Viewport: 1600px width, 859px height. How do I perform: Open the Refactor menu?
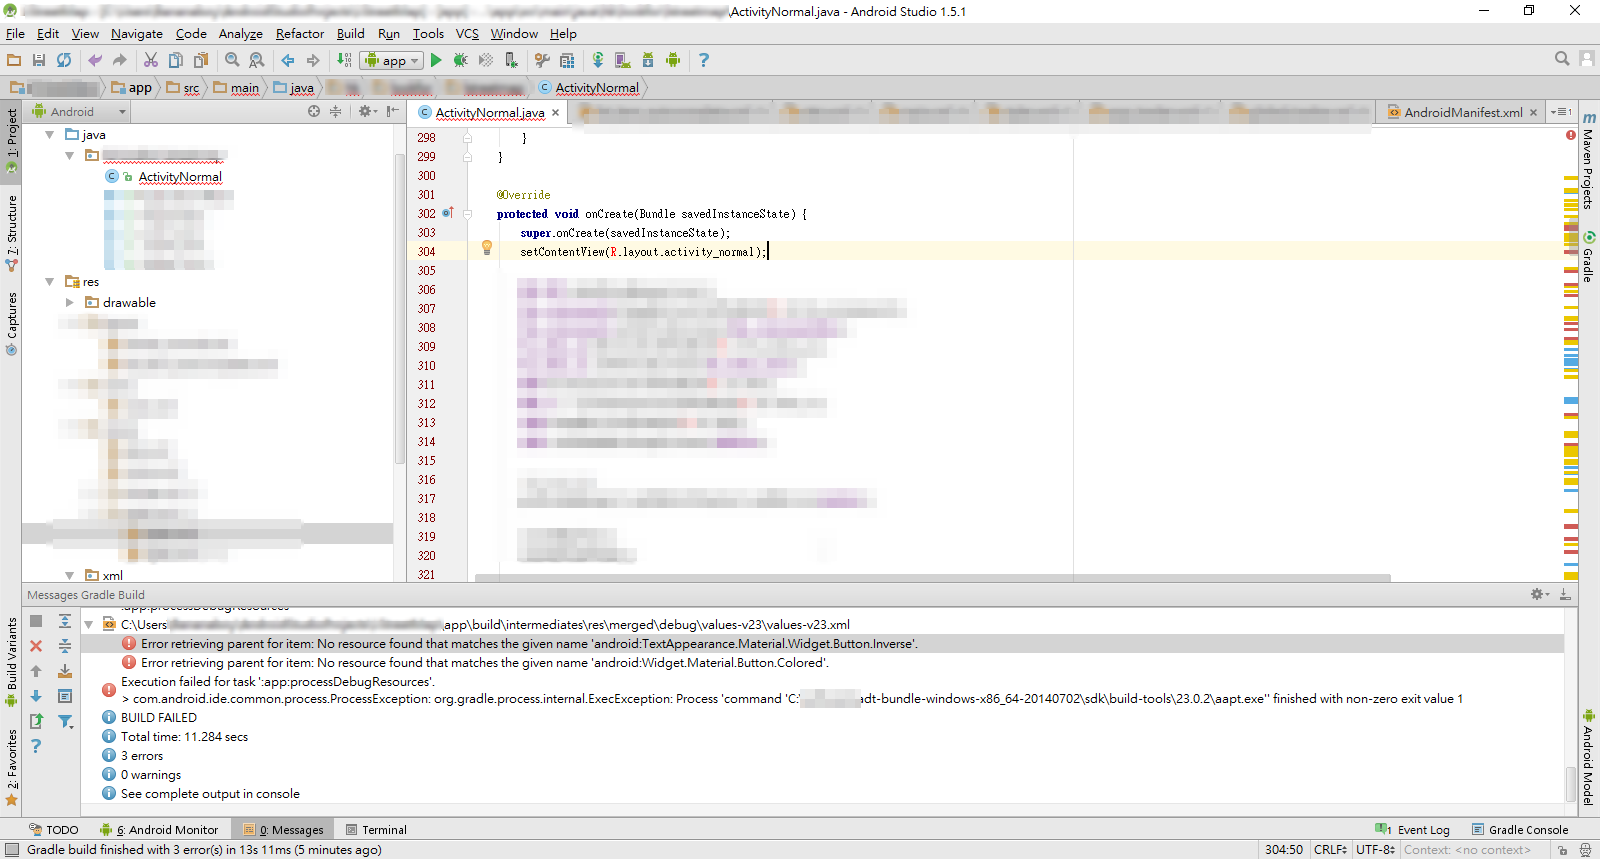click(x=300, y=33)
